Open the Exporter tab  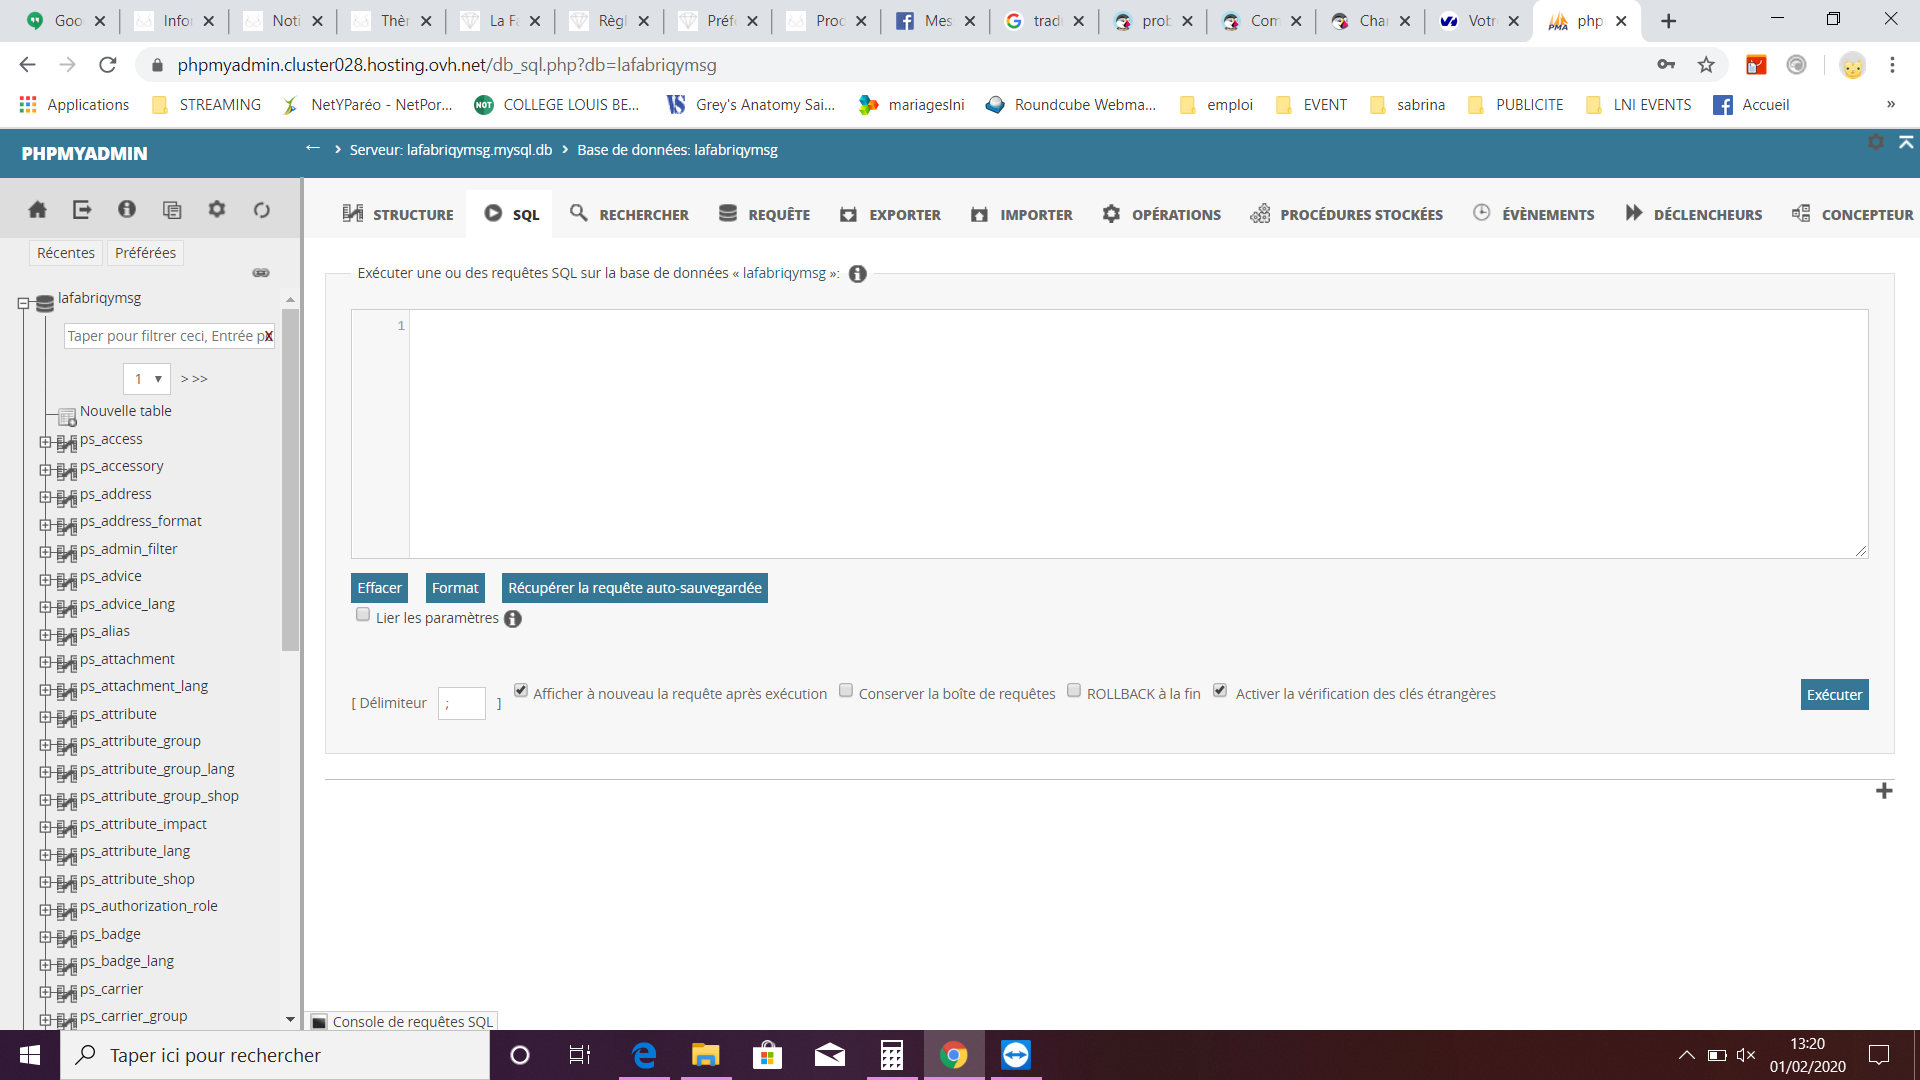(x=890, y=214)
